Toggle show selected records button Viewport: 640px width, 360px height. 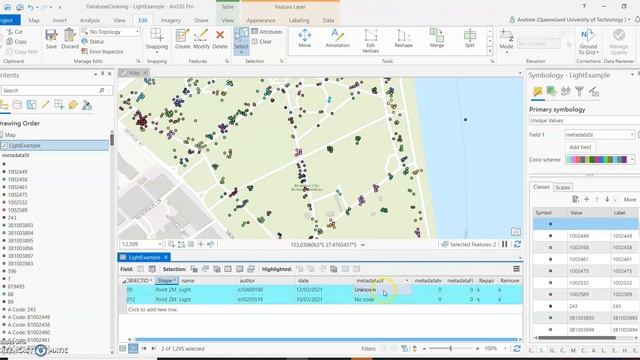133,349
